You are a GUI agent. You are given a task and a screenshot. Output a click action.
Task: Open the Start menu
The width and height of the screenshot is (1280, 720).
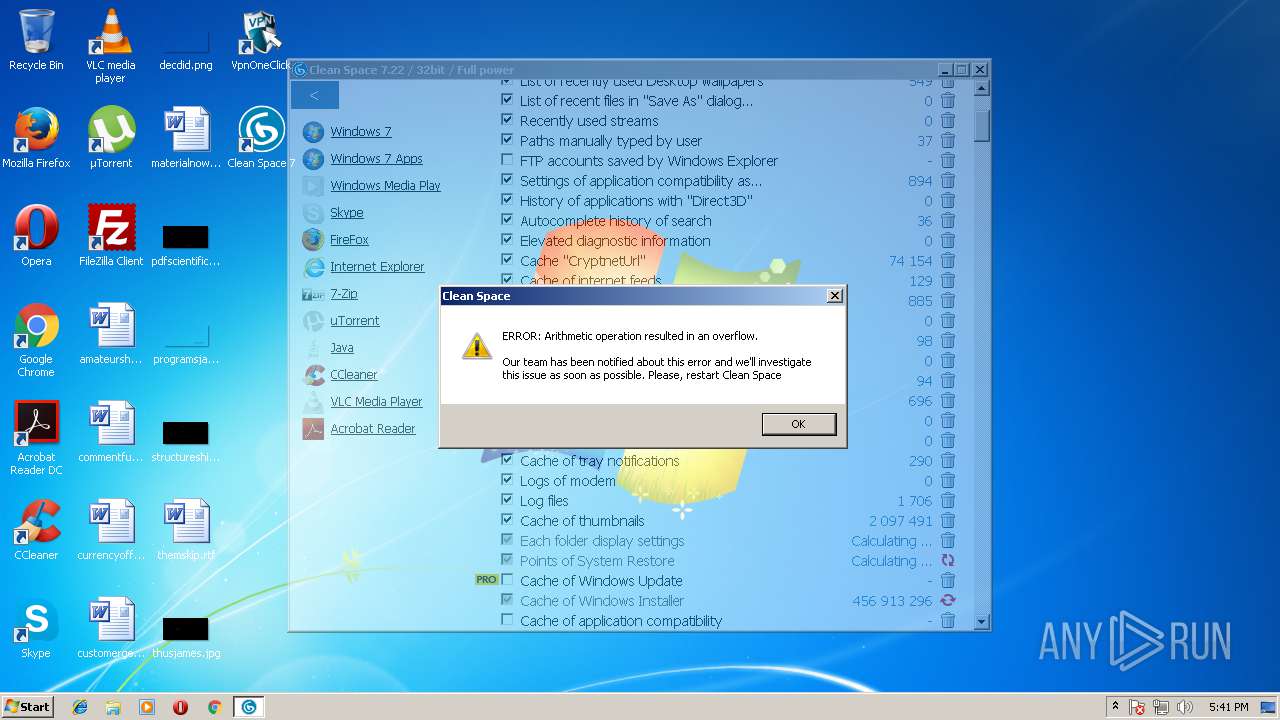click(27, 706)
